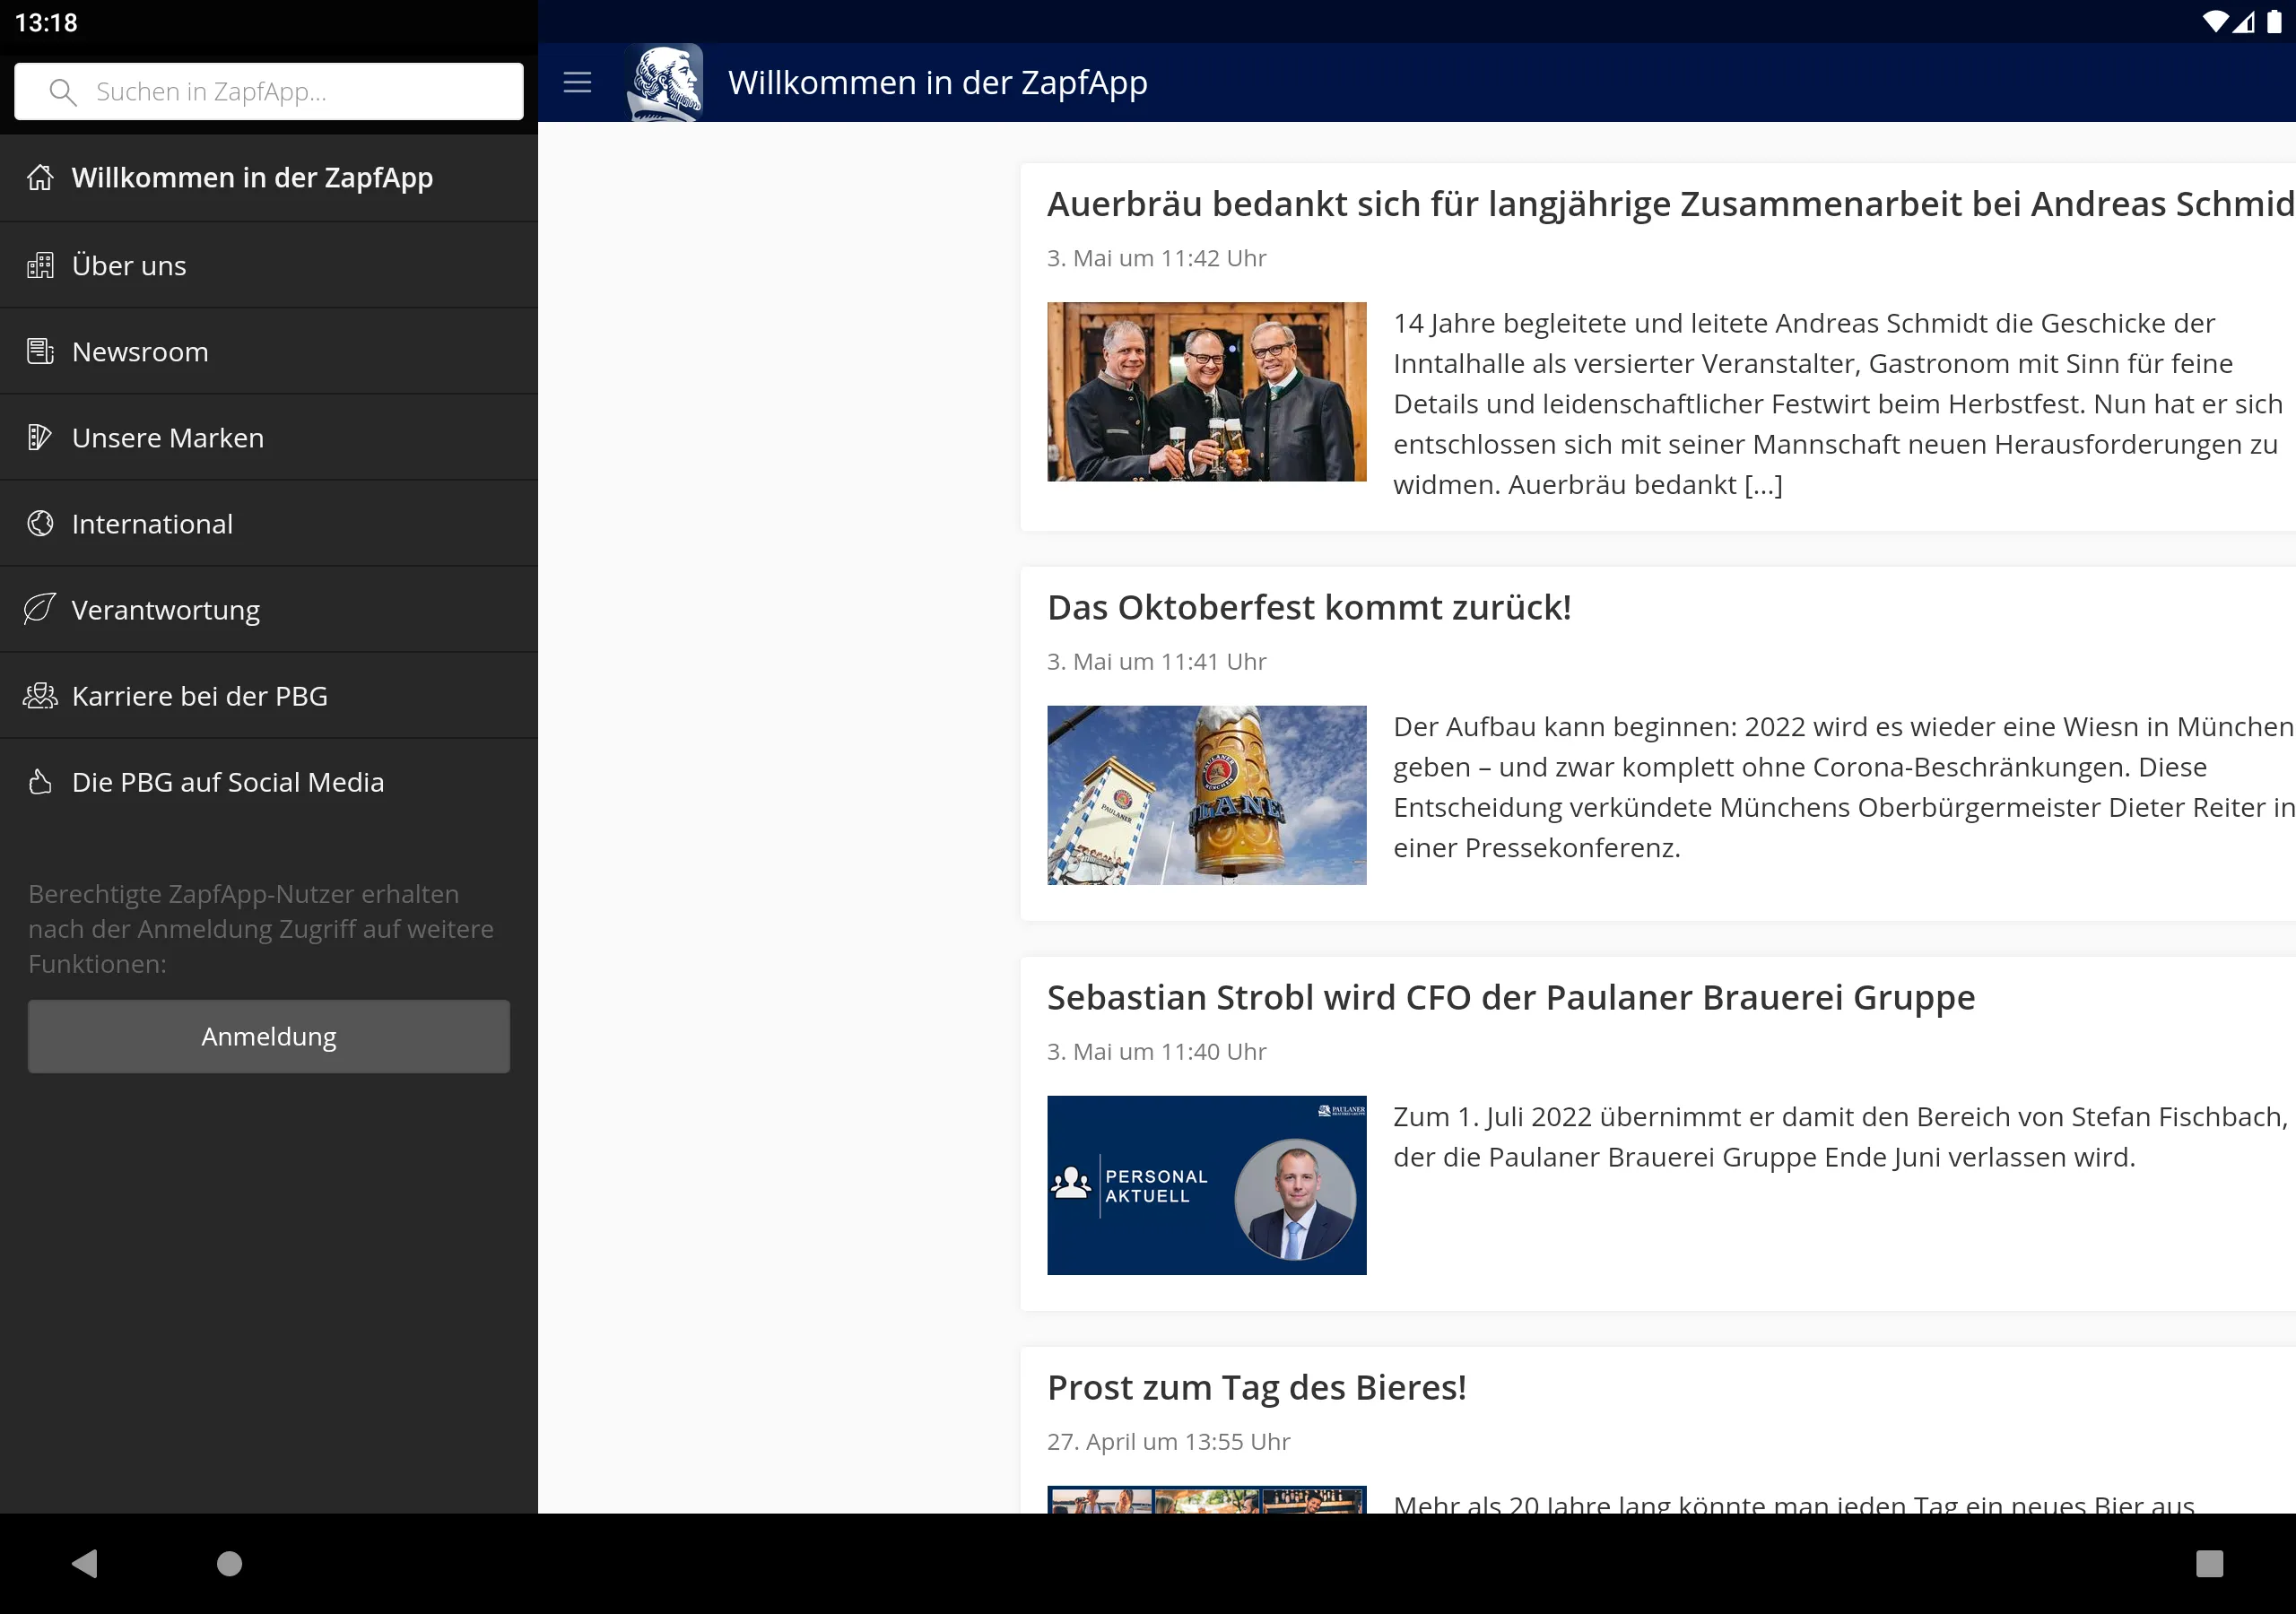Open the Über uns section icon

(x=40, y=264)
